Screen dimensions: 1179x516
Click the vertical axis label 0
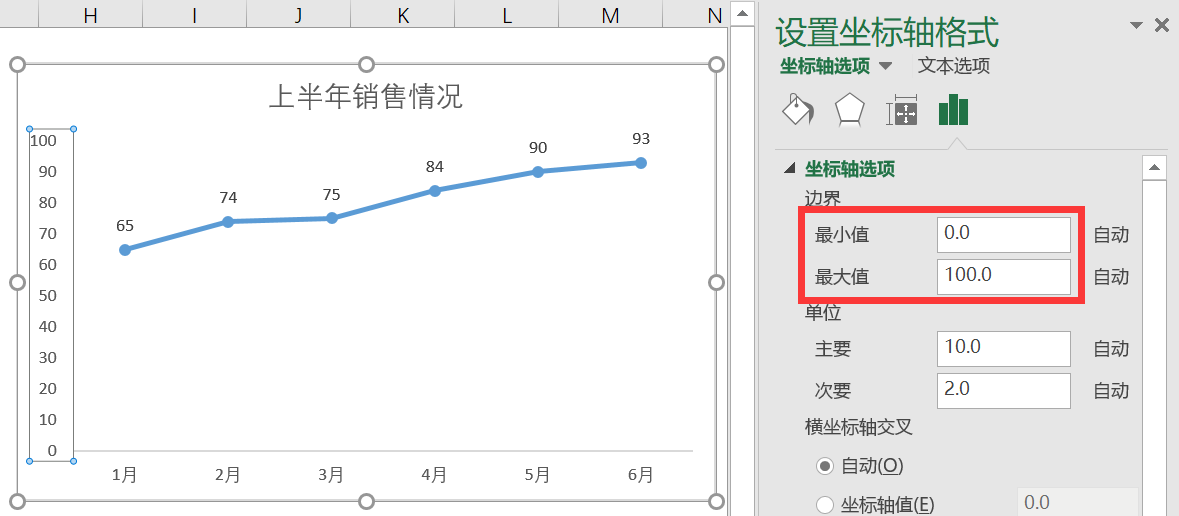click(x=52, y=451)
